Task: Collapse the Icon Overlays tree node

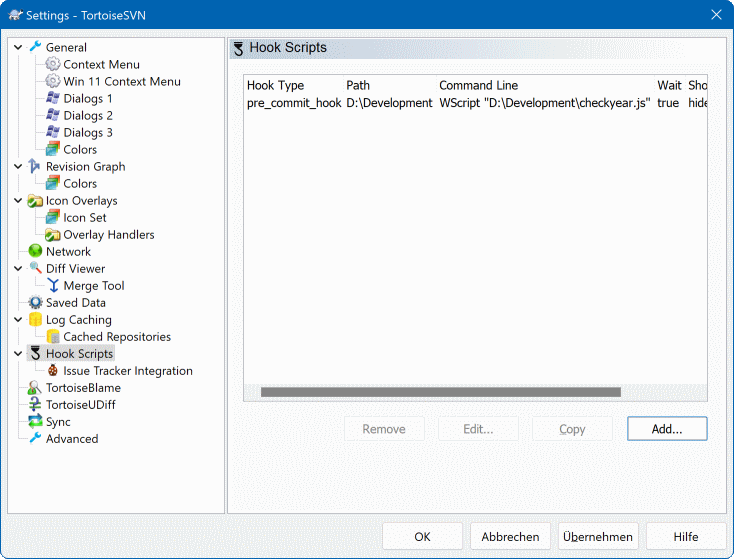Action: 18,200
